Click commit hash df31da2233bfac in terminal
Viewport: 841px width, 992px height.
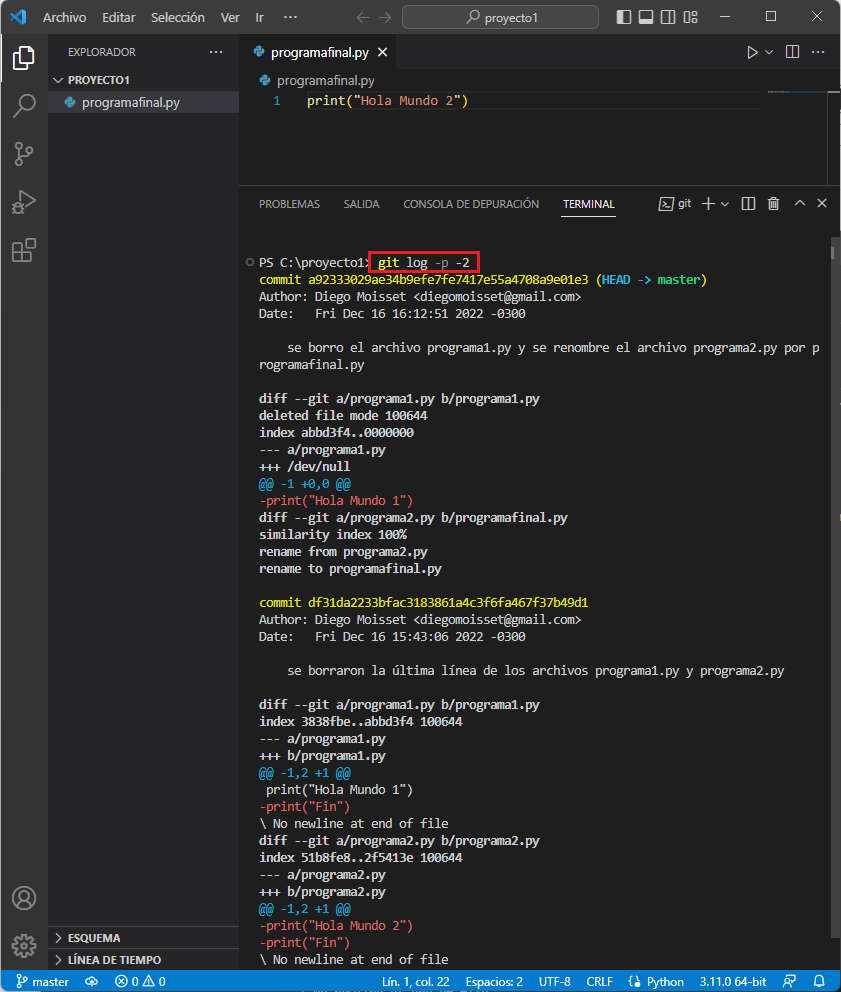point(448,603)
